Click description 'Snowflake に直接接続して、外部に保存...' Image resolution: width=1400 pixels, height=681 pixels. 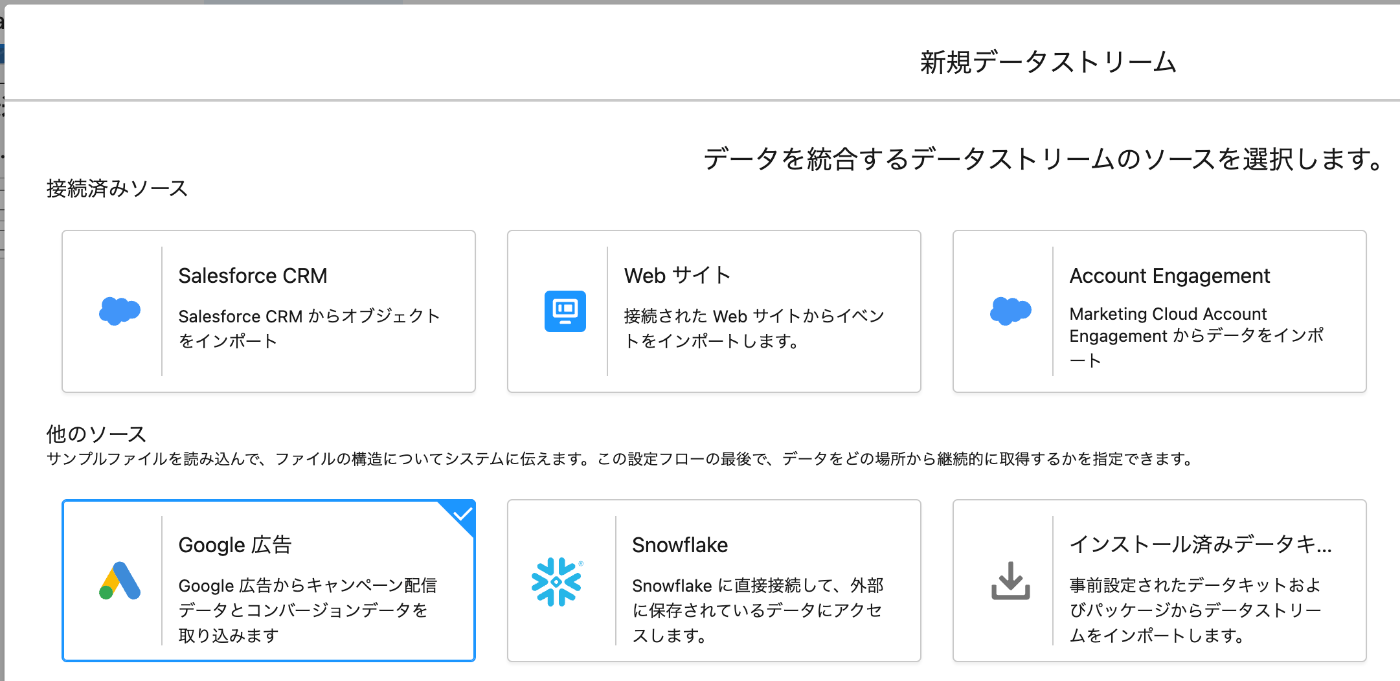point(758,610)
